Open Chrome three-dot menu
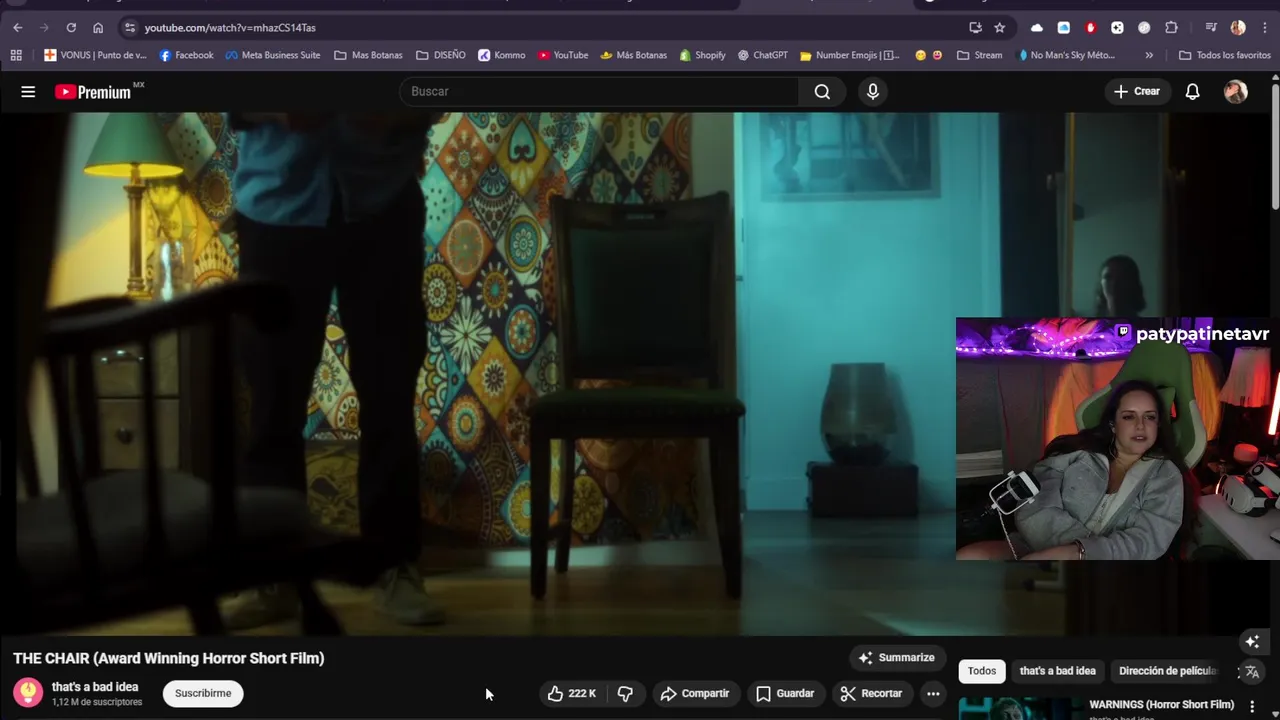The height and width of the screenshot is (720, 1280). [1264, 28]
